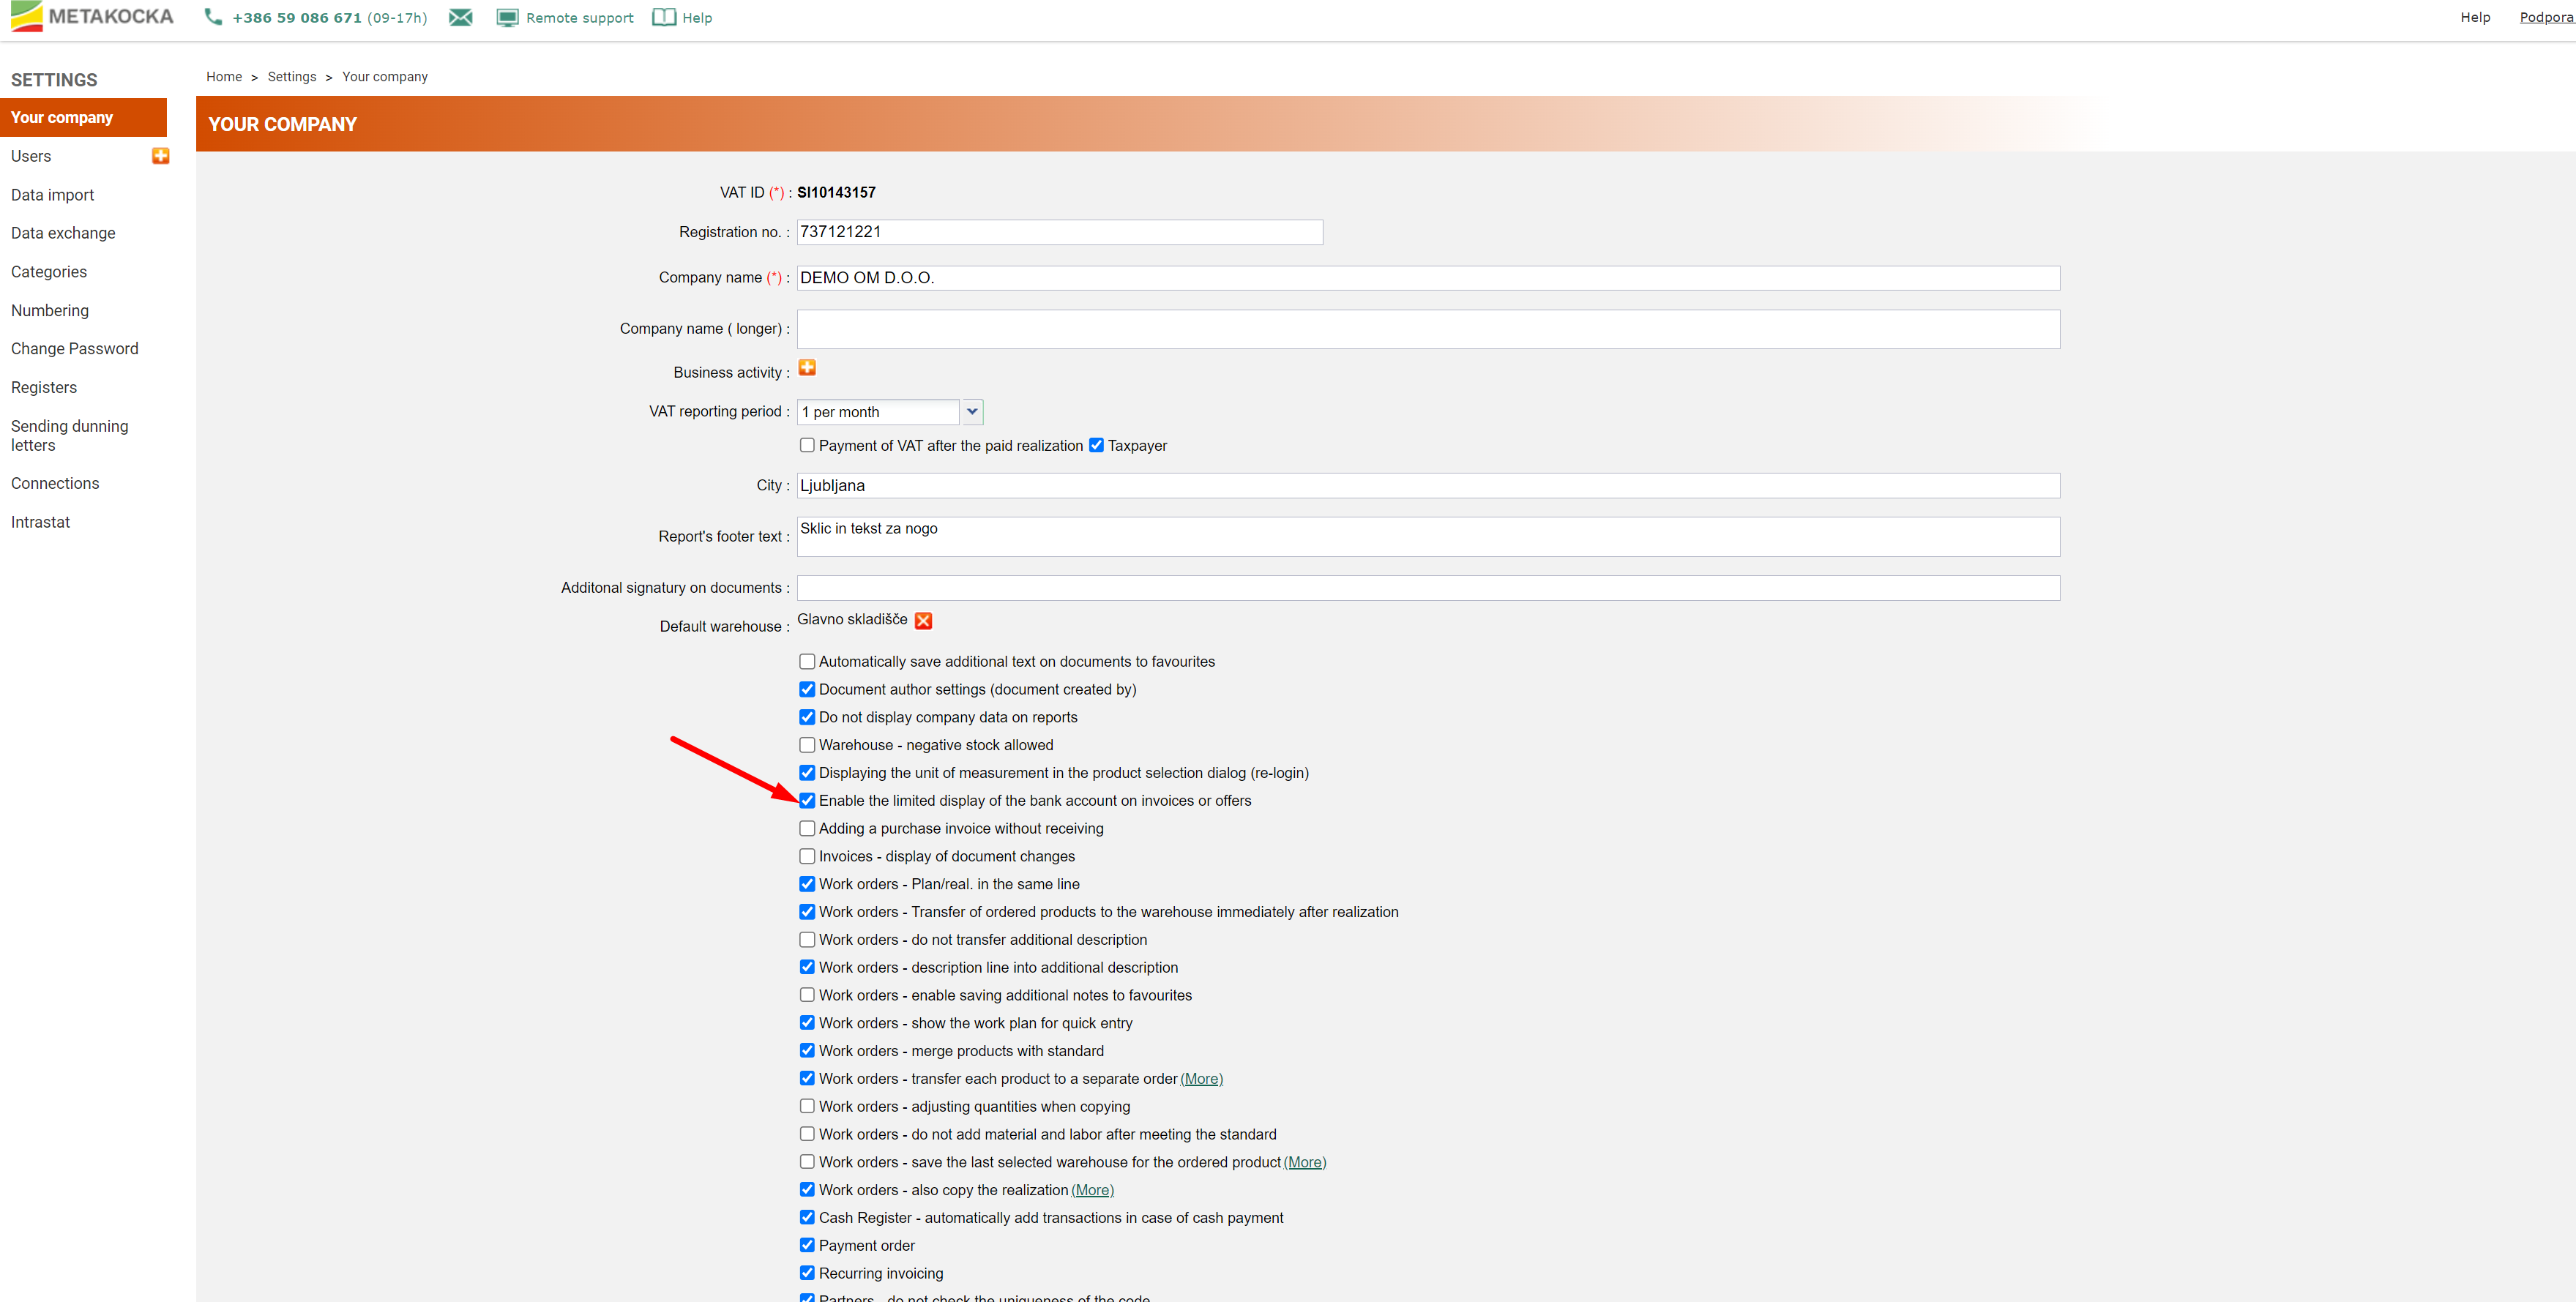The image size is (2576, 1302).
Task: Click the plus icon next to Users
Action: (x=160, y=156)
